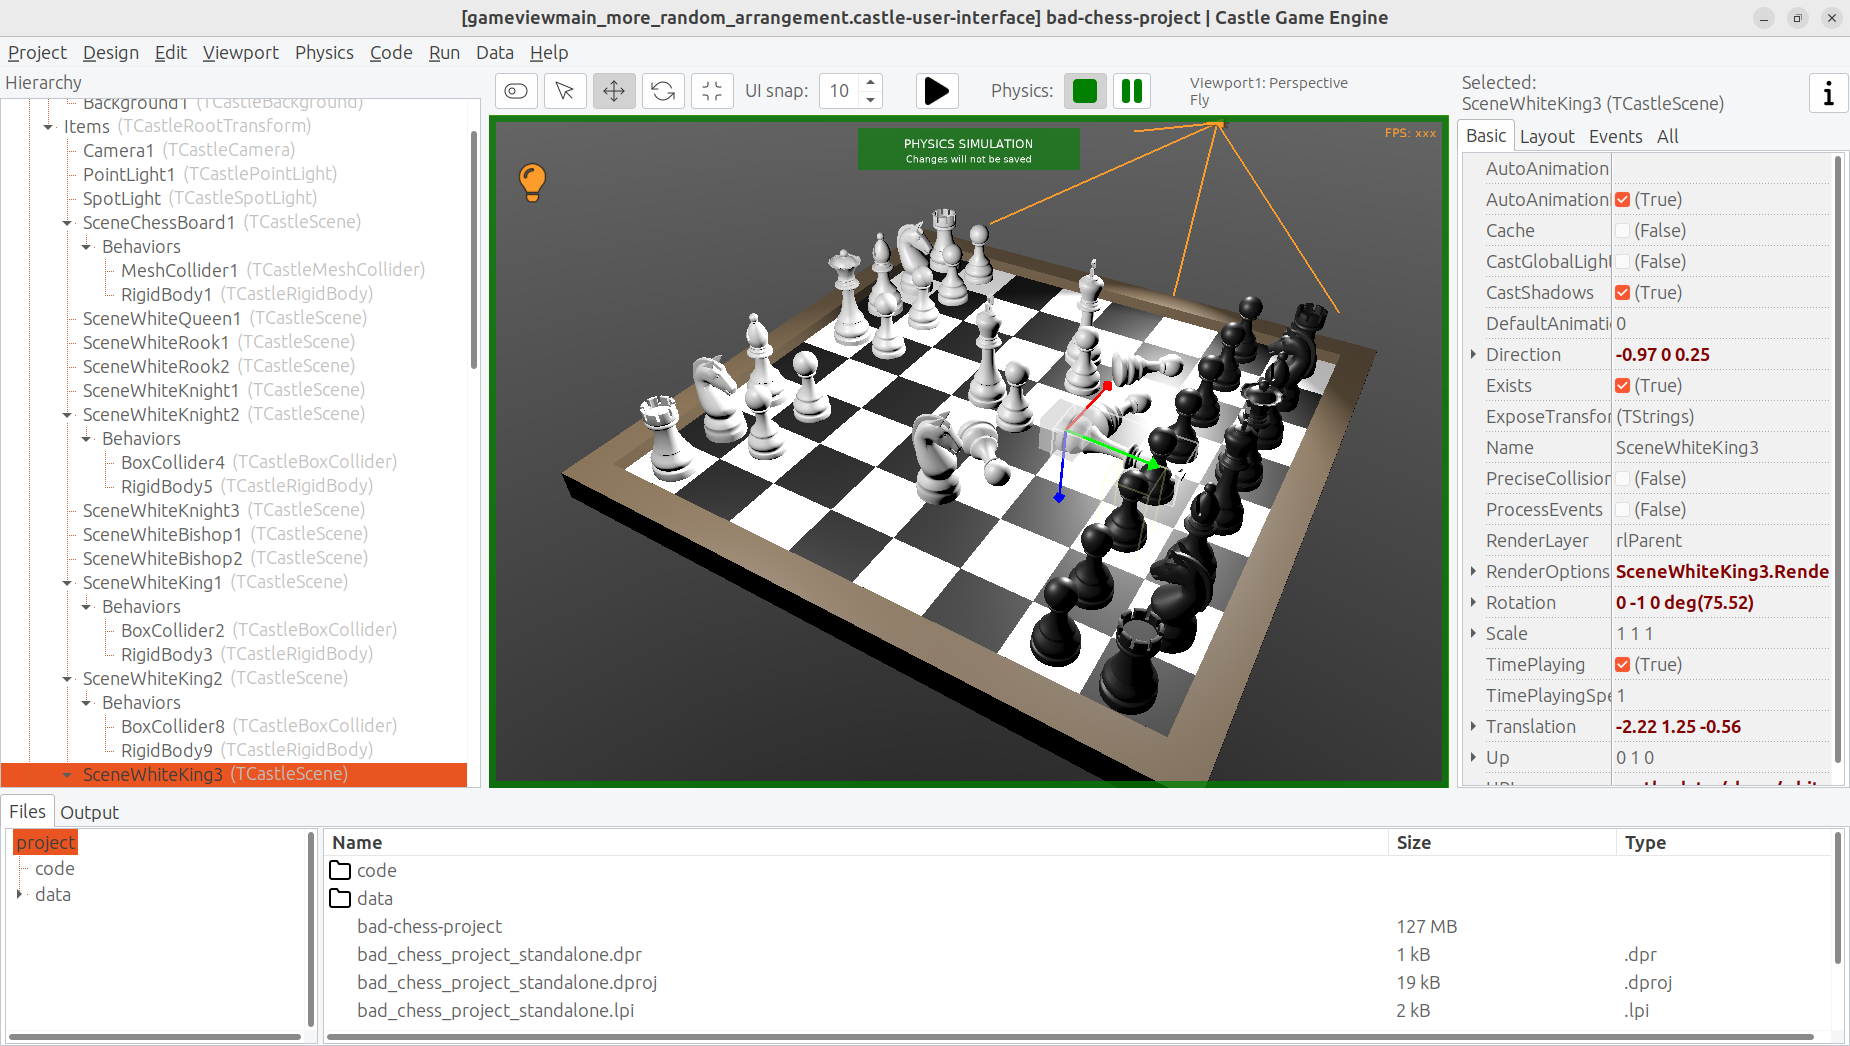This screenshot has height=1046, width=1850.
Task: Click the Translation value -2.22 1.25 -0.56
Action: point(1722,727)
